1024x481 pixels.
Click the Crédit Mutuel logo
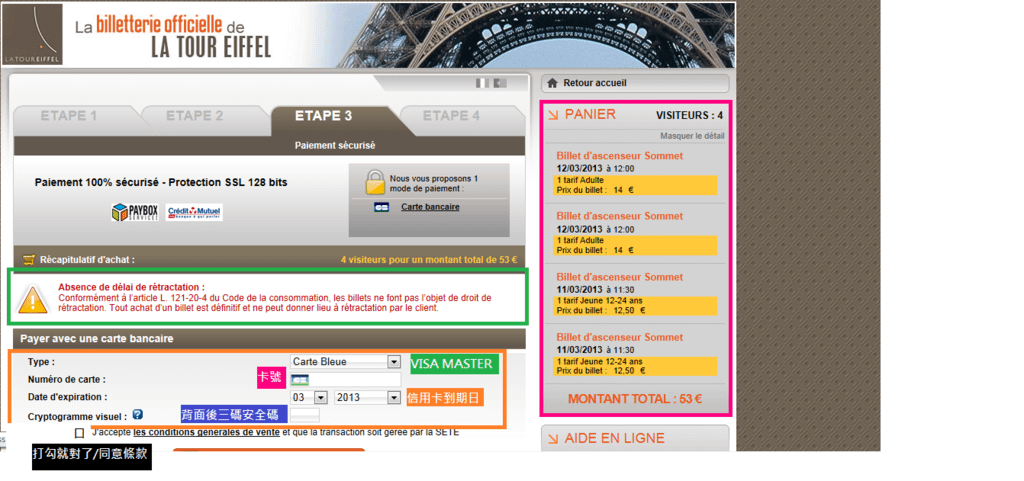[x=194, y=212]
